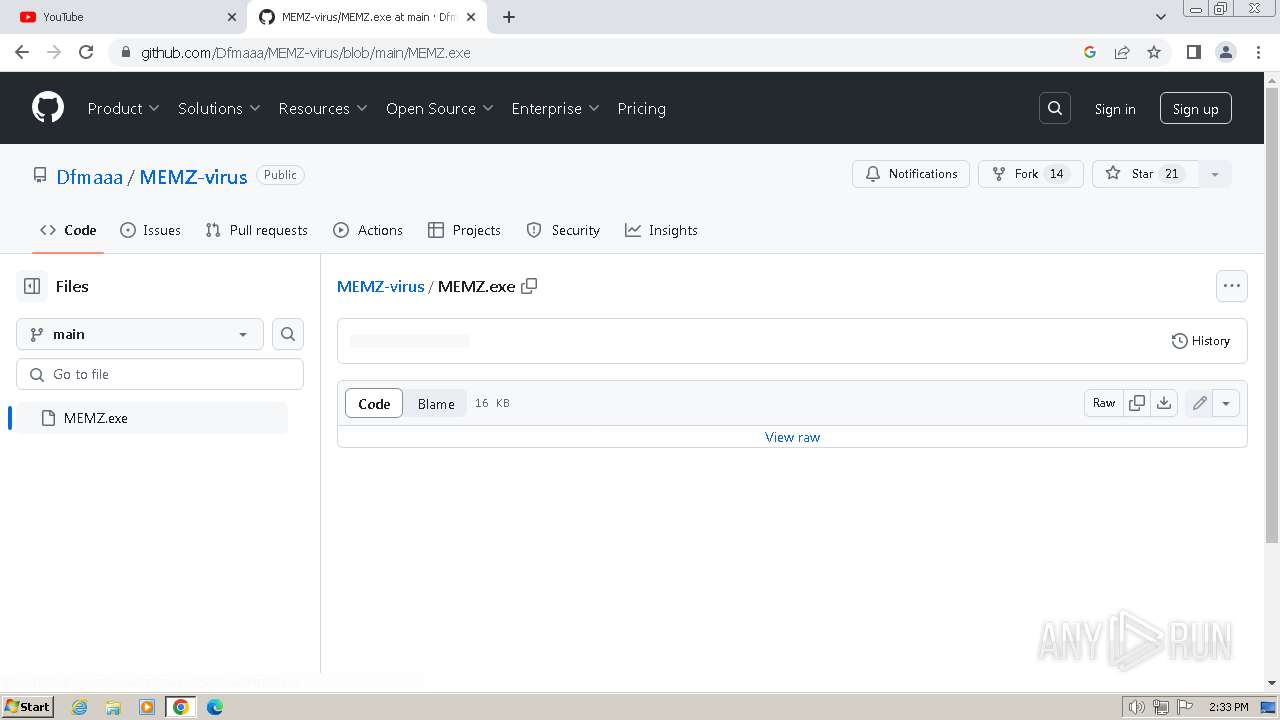Image resolution: width=1280 pixels, height=720 pixels.
Task: Open the Raw file view
Action: click(1104, 403)
